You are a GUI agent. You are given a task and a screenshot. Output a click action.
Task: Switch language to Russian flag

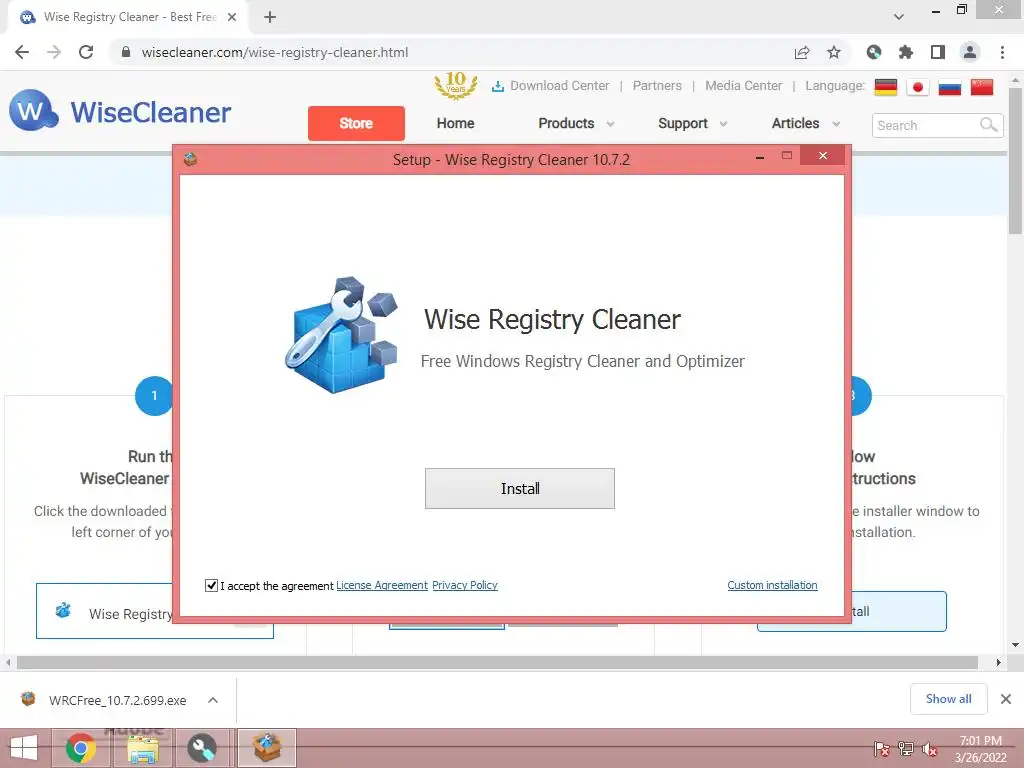(x=950, y=87)
